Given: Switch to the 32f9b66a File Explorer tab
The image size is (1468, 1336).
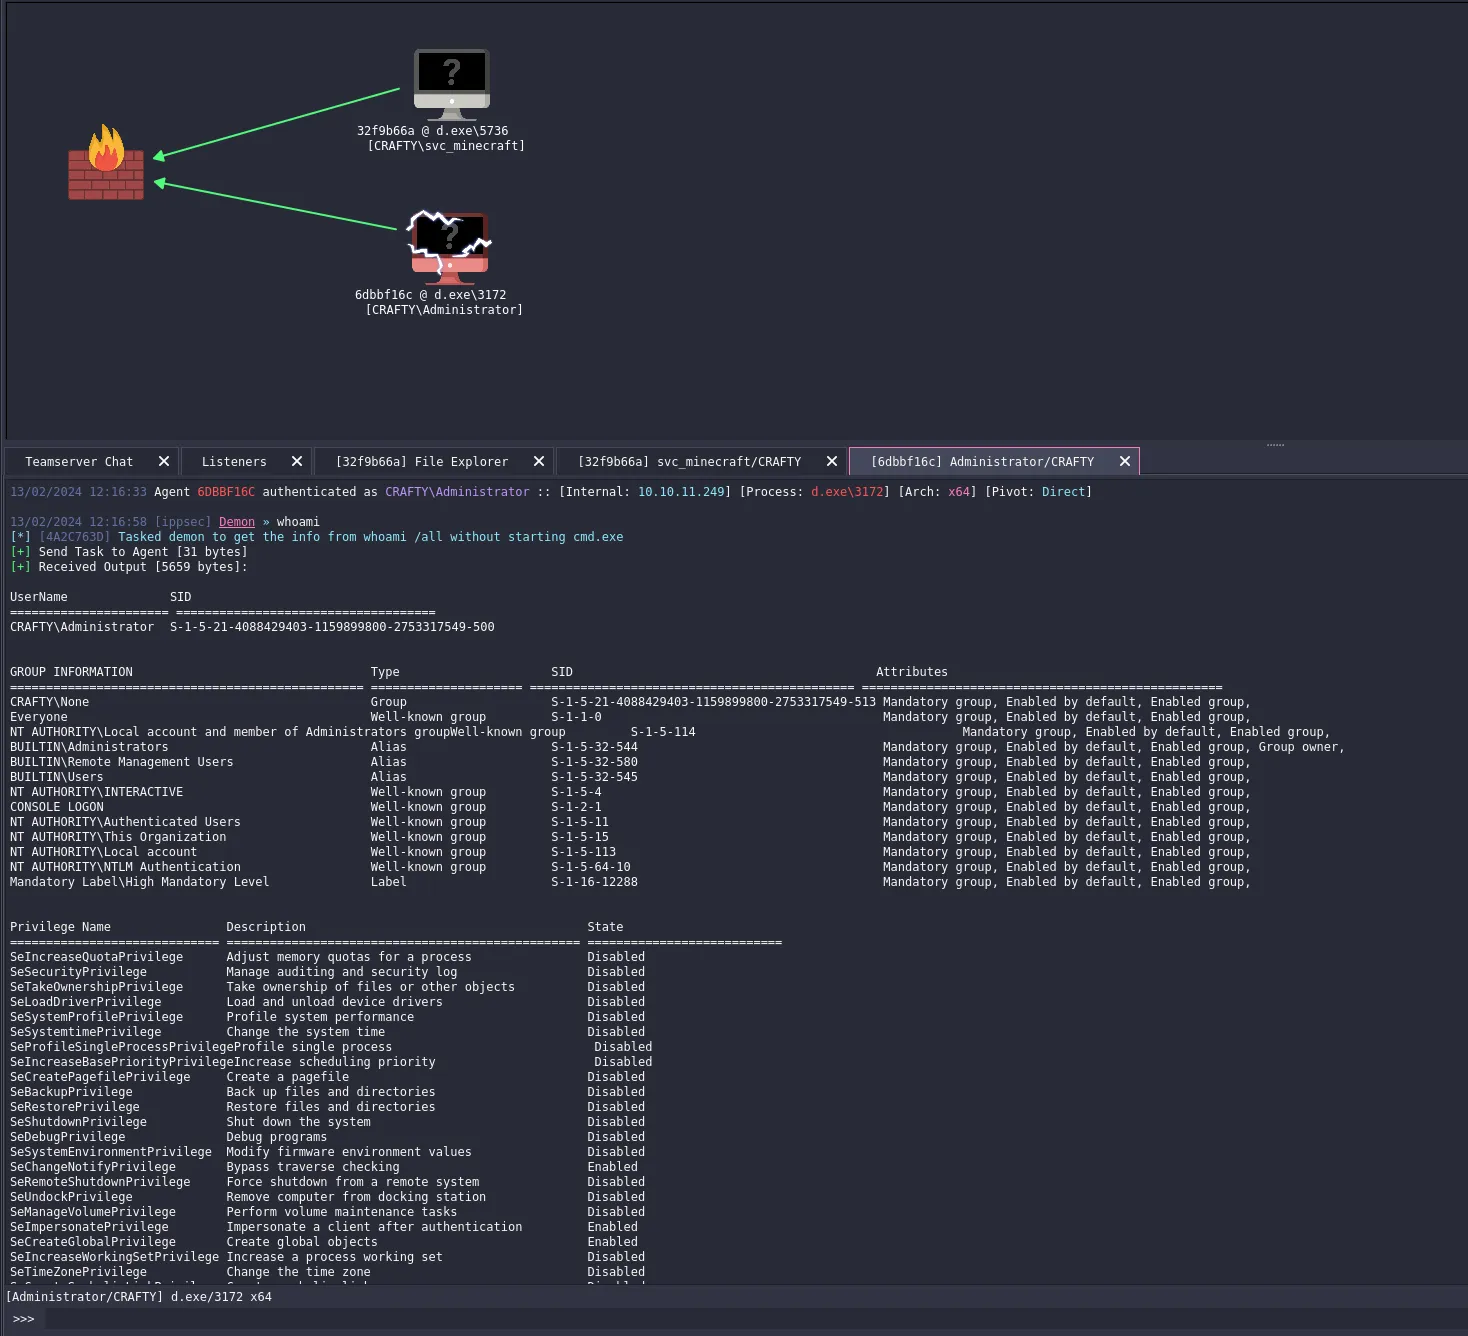Looking at the screenshot, I should click(x=422, y=462).
